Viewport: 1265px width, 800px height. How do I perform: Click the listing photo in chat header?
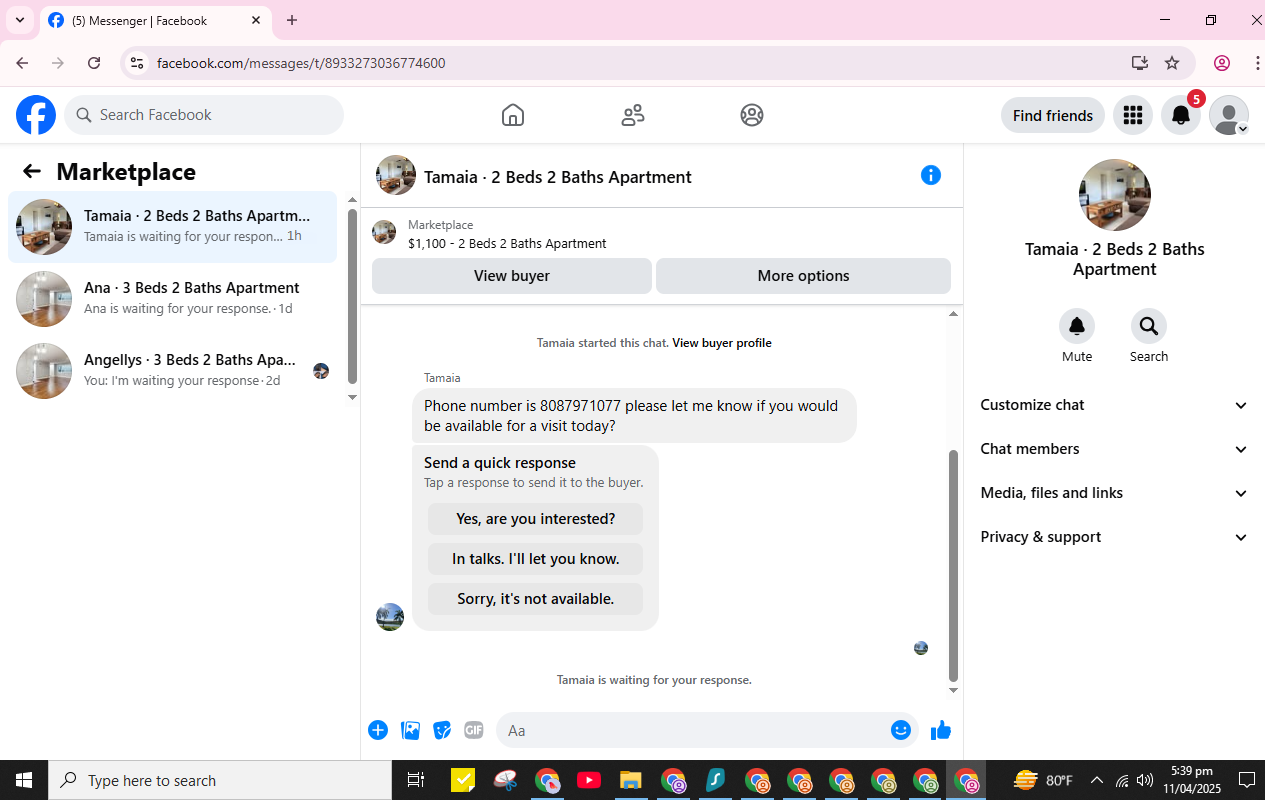tap(396, 175)
